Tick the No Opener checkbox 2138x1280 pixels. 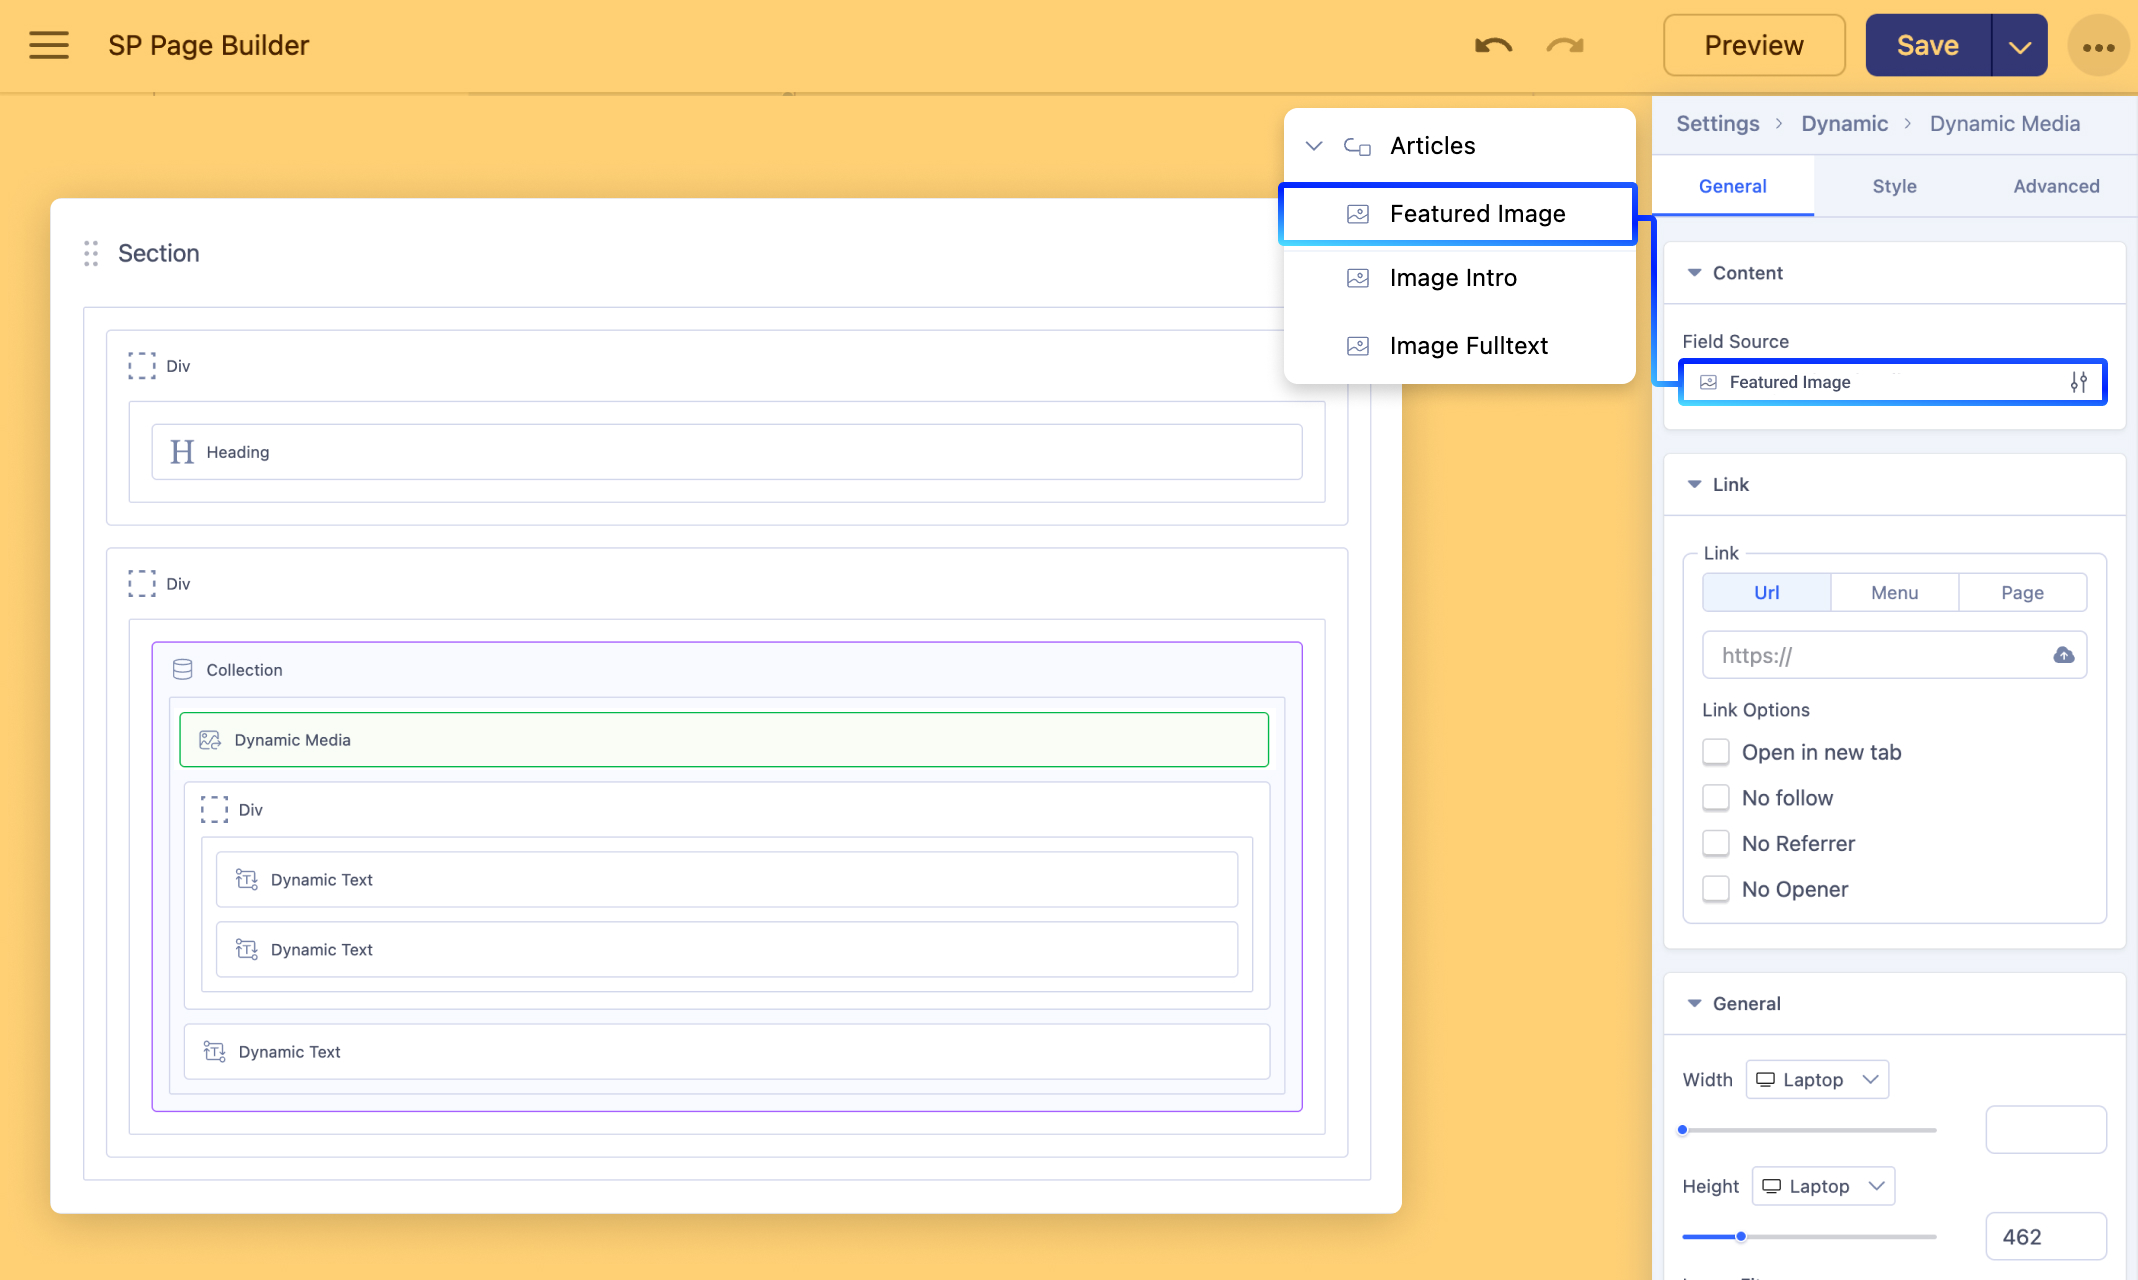click(1716, 888)
